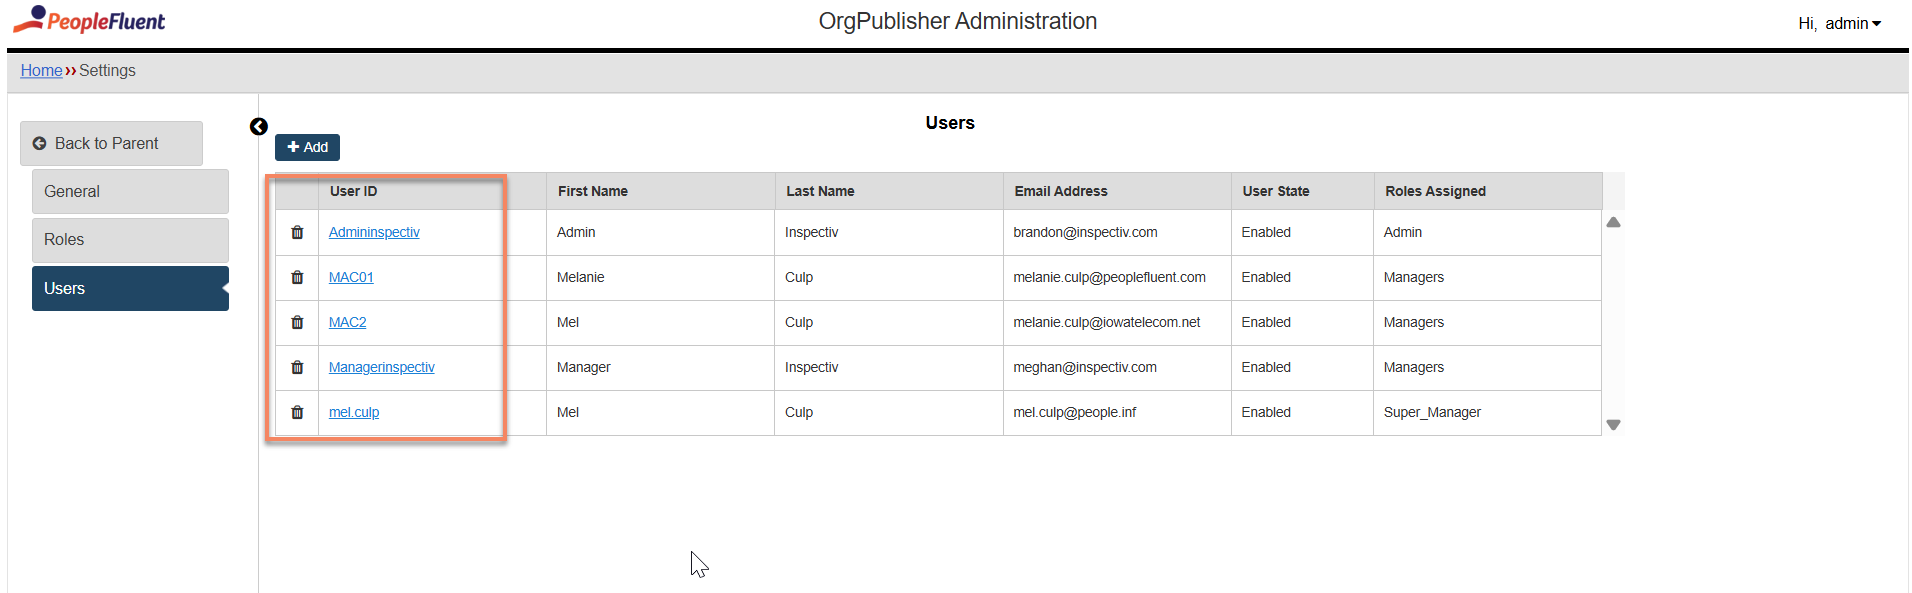Viewport: 1912px width, 593px height.
Task: Delete mel.culp user using trash icon
Action: tap(297, 412)
